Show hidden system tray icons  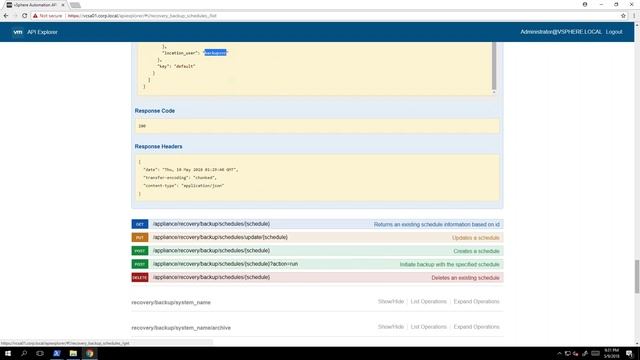pos(559,353)
